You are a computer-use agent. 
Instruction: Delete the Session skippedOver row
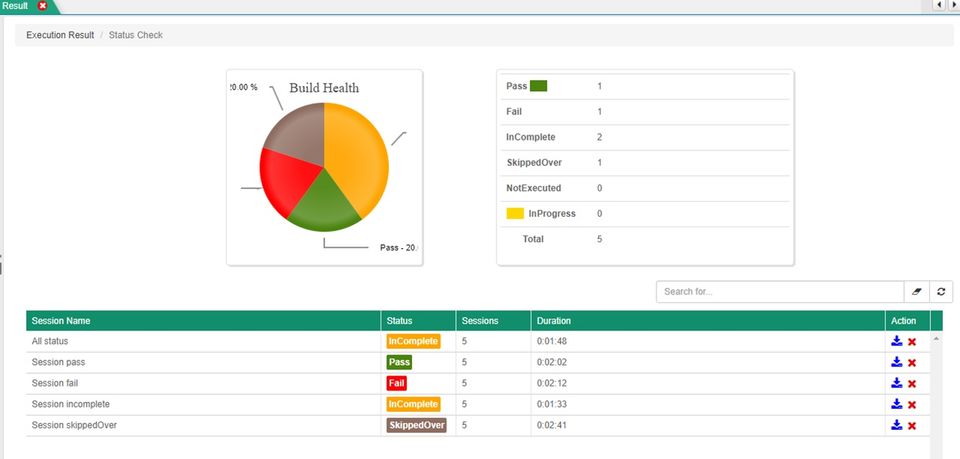click(912, 426)
